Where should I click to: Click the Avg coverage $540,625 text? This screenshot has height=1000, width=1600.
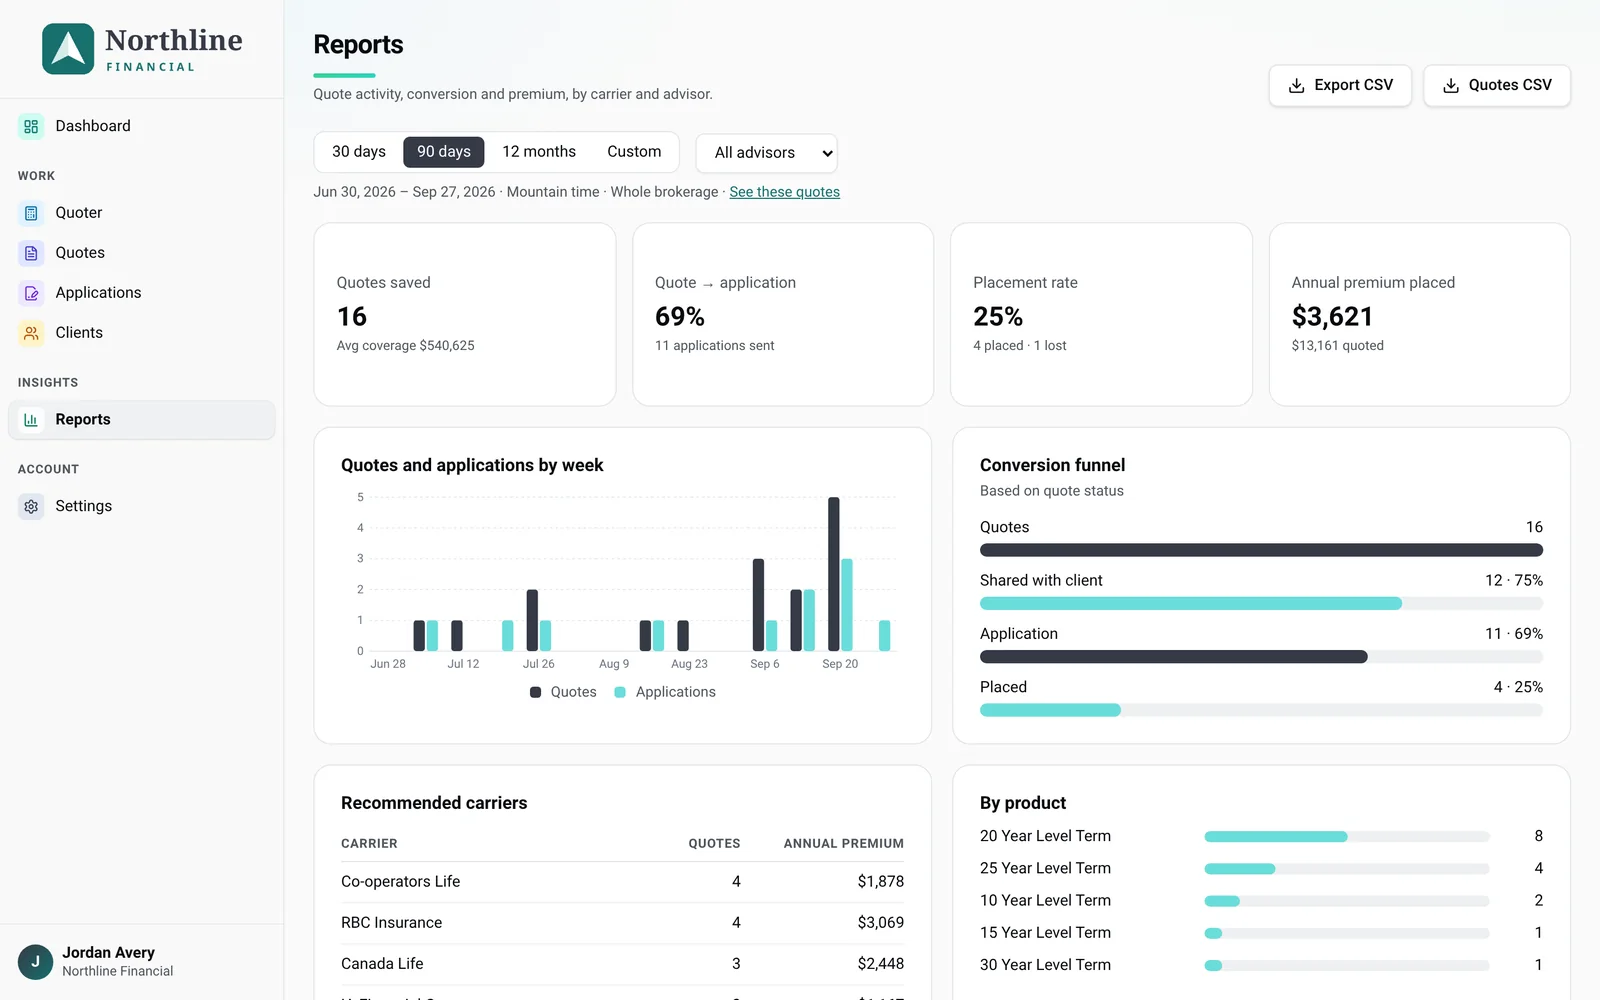[x=405, y=346]
